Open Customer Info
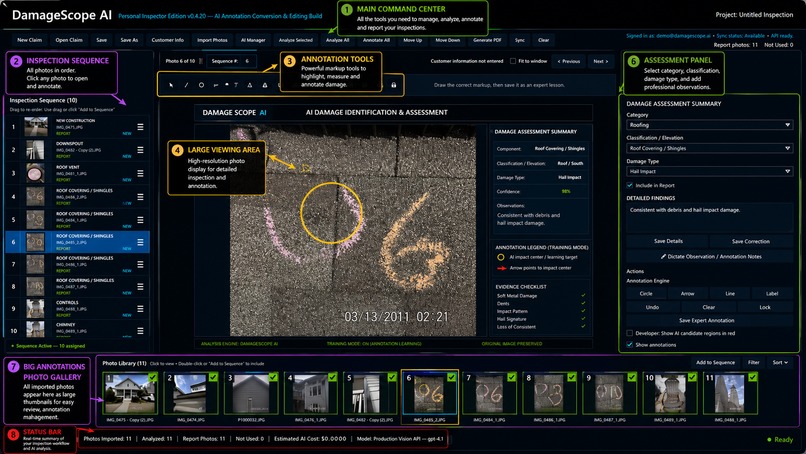Viewport: 806px width, 454px height. coord(168,40)
